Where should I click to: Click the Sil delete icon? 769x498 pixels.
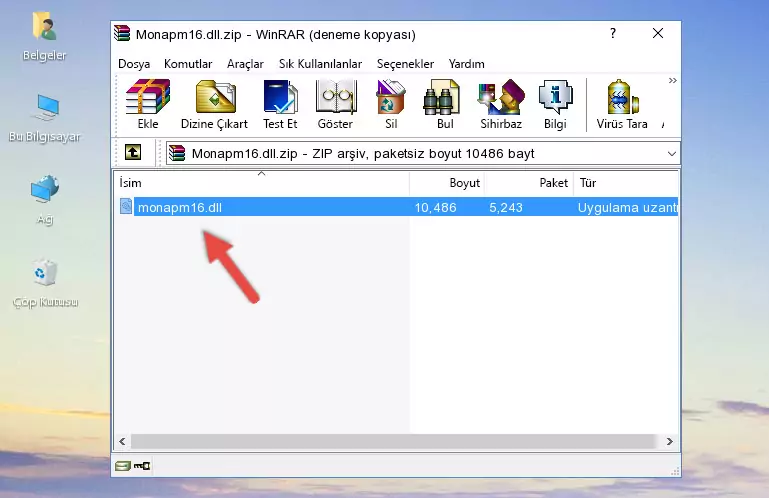(x=391, y=105)
